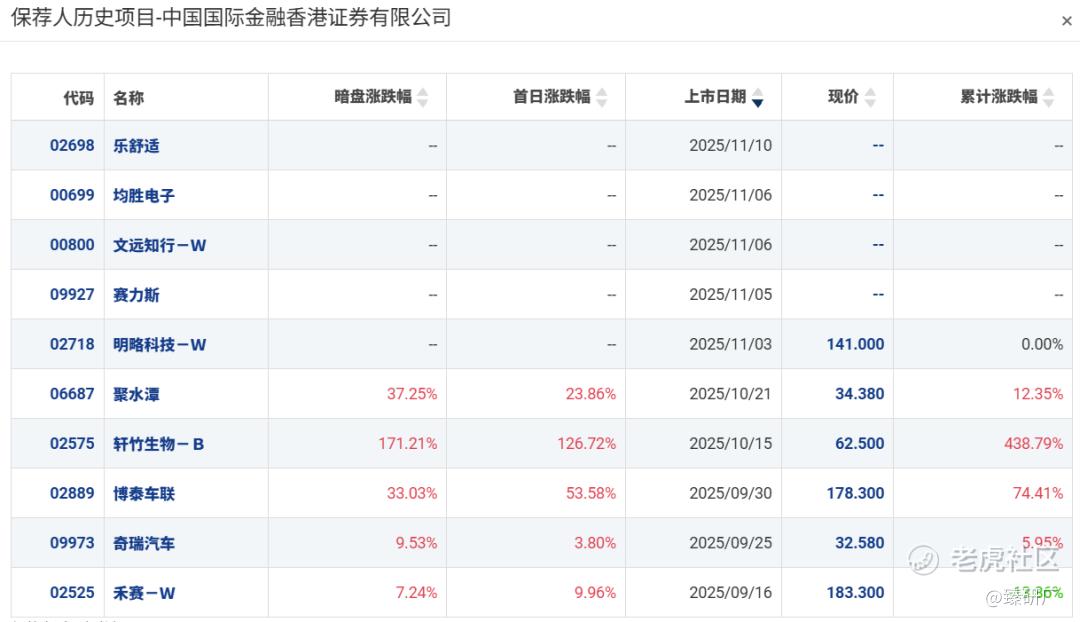Image resolution: width=1080 pixels, height=622 pixels.
Task: Select the 37.25% grey market value
Action: click(412, 393)
